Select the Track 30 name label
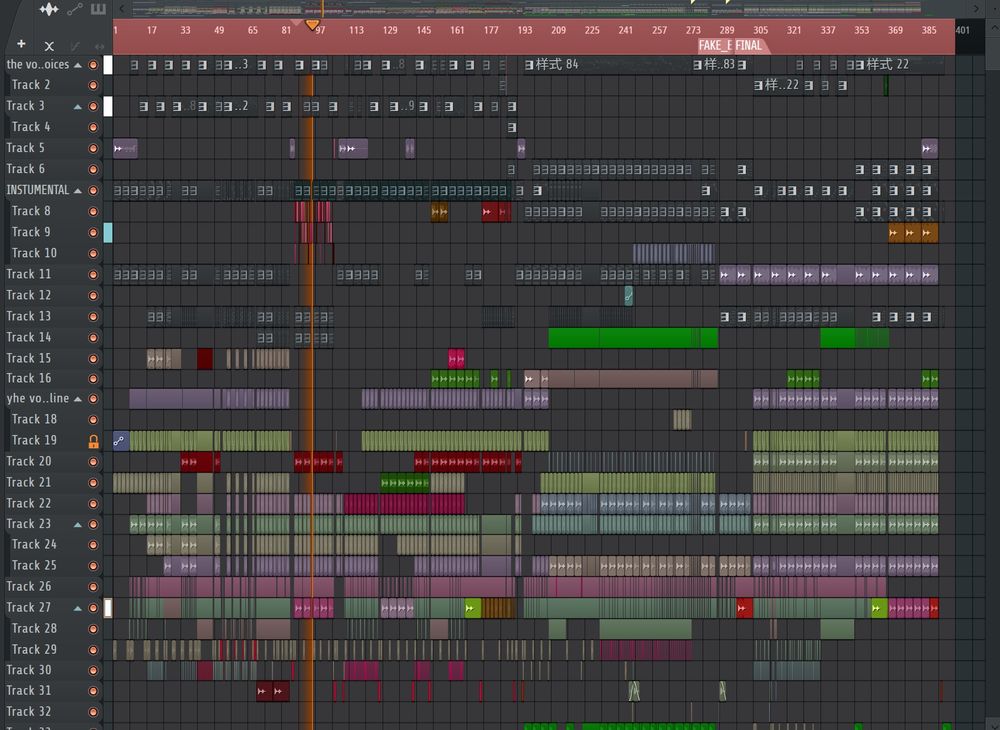The height and width of the screenshot is (730, 1000). (29, 670)
